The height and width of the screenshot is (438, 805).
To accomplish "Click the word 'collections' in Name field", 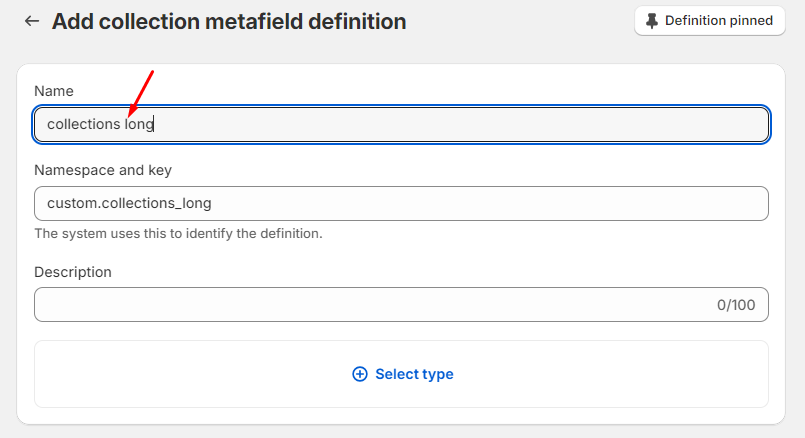I will (83, 125).
